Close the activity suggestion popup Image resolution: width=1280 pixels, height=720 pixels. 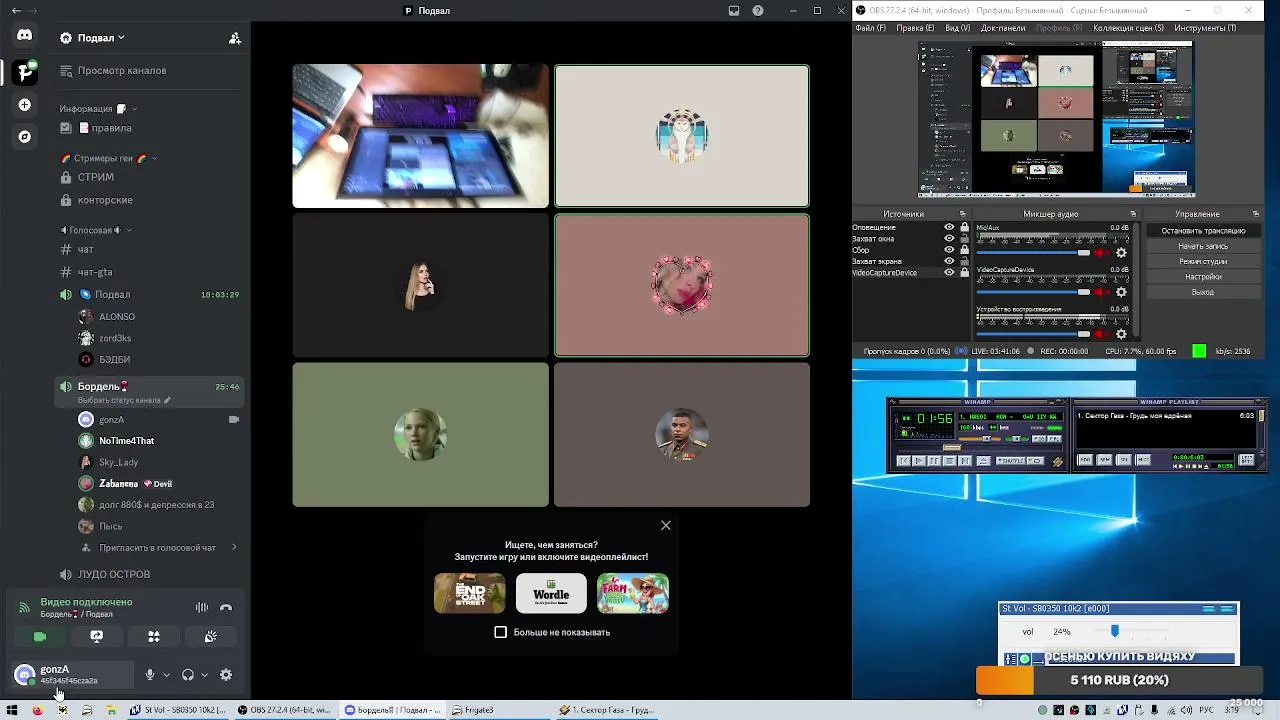[x=666, y=525]
